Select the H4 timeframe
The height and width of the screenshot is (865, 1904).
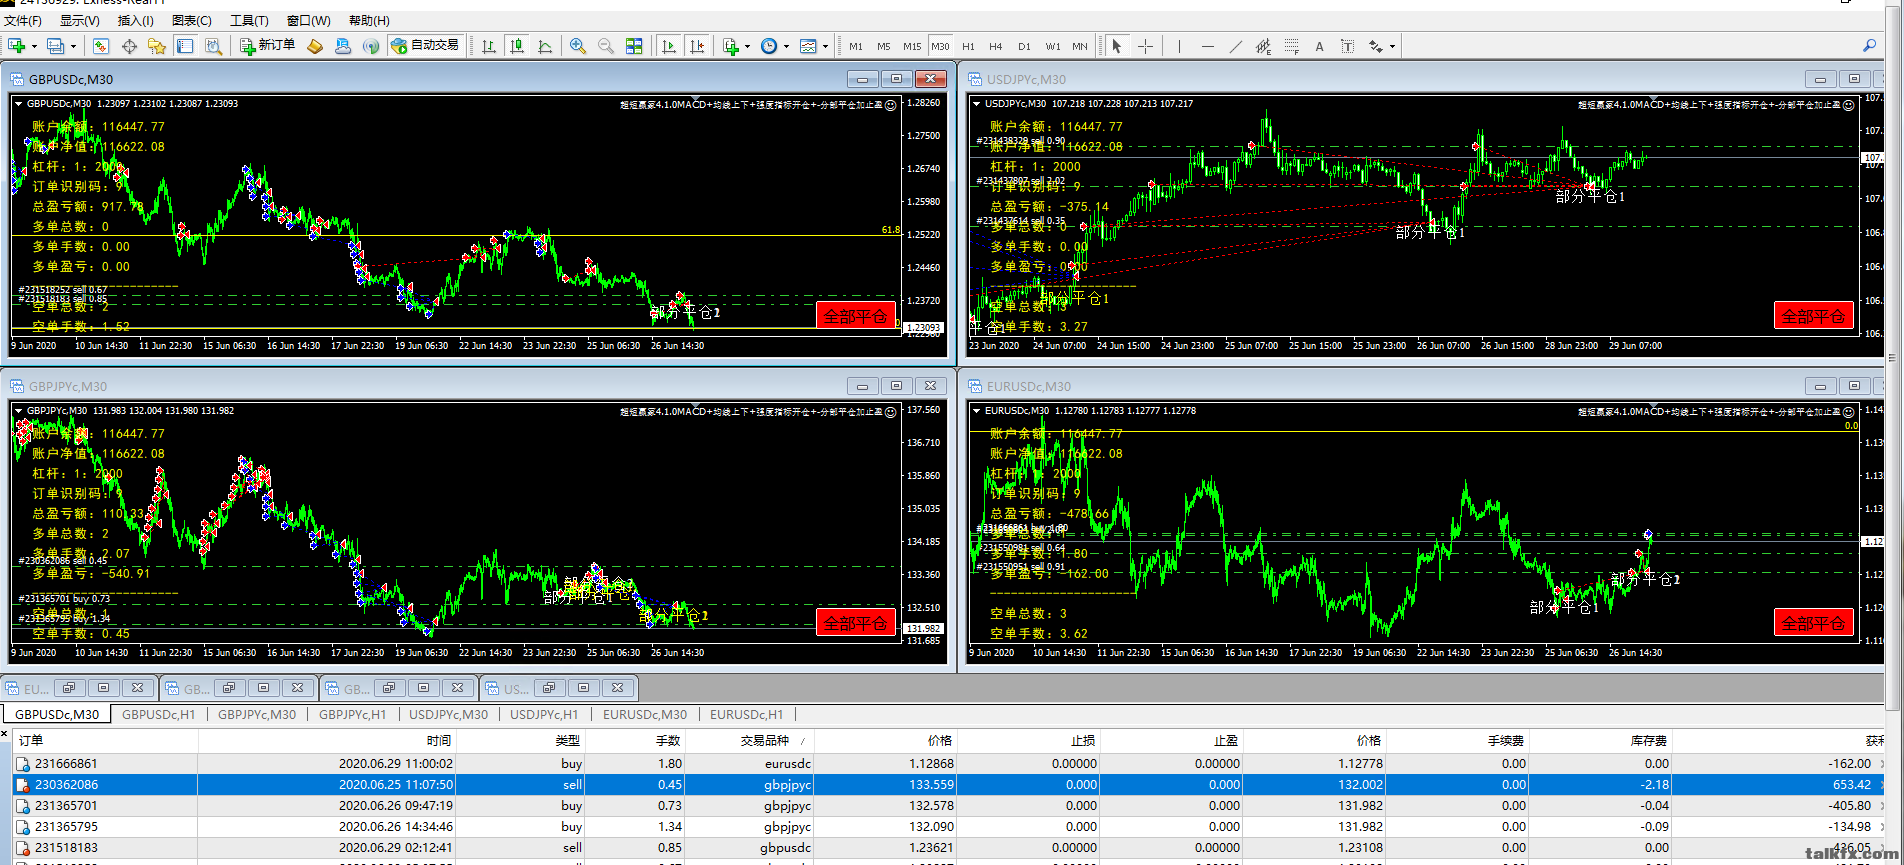pyautogui.click(x=996, y=46)
